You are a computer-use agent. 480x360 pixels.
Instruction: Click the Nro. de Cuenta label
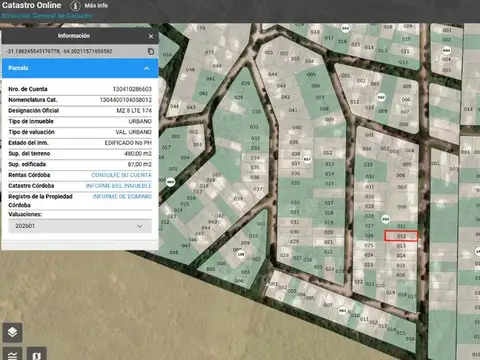coord(28,89)
